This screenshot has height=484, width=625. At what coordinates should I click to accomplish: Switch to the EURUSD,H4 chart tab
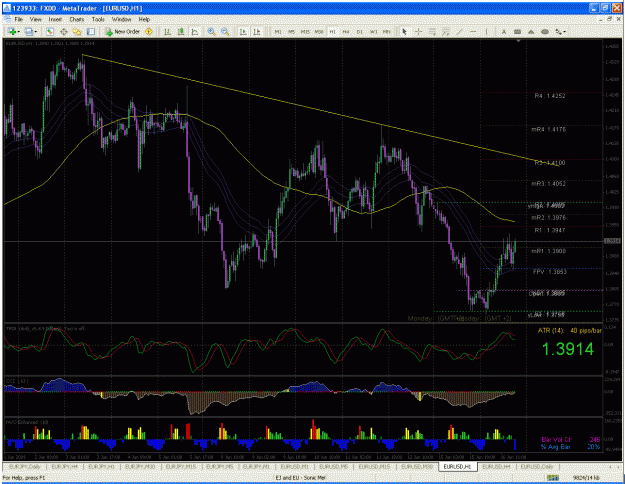(x=496, y=466)
